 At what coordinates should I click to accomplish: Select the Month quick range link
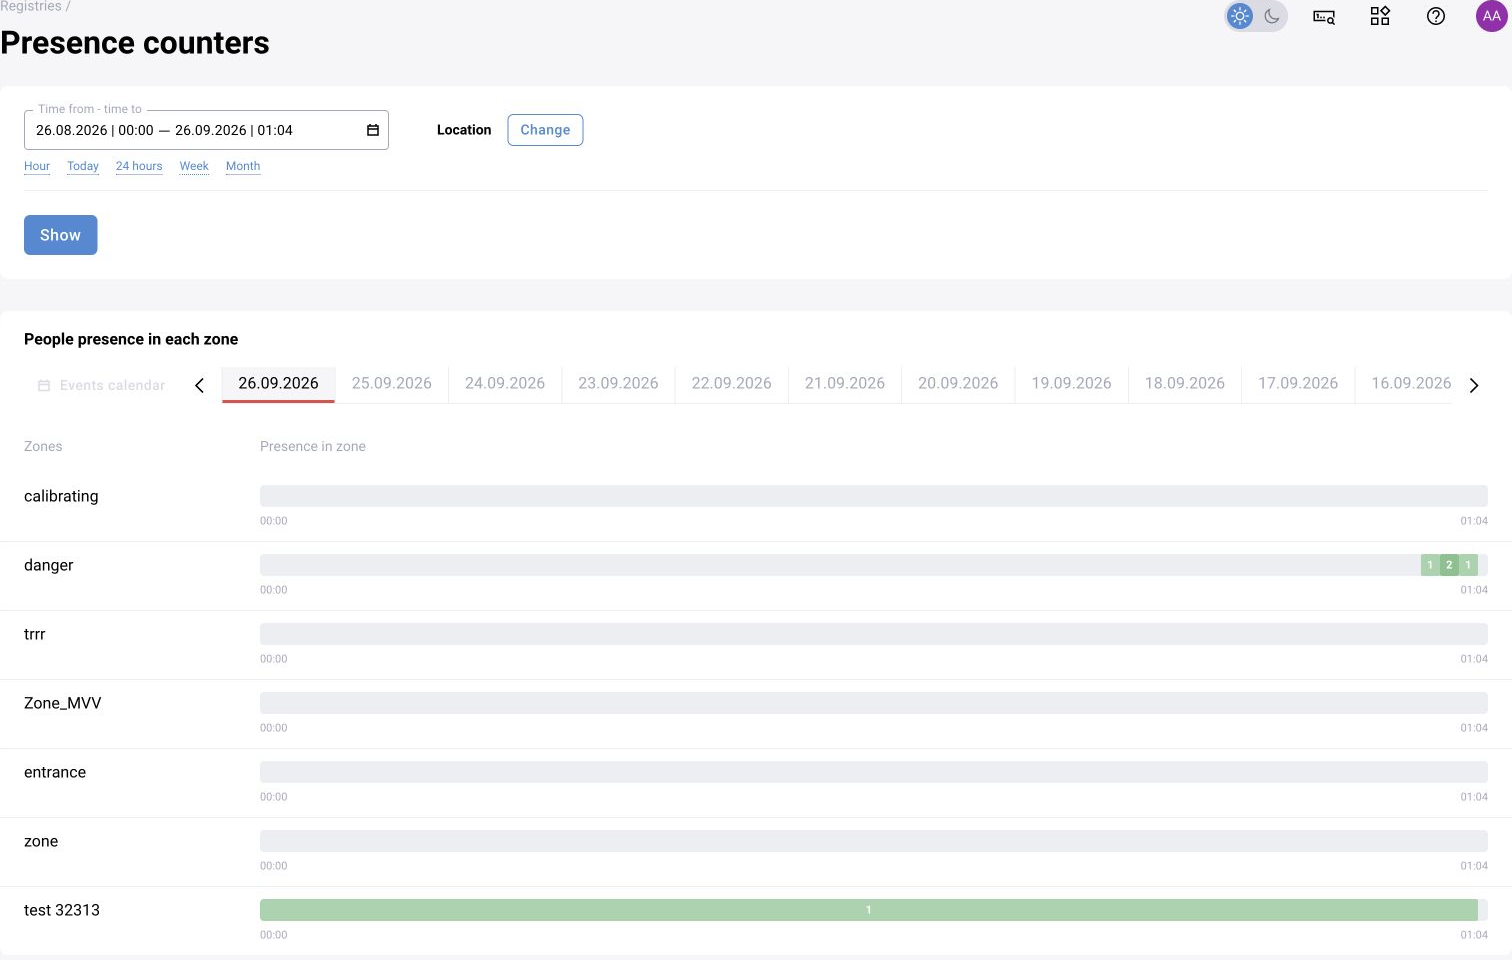[x=243, y=166]
